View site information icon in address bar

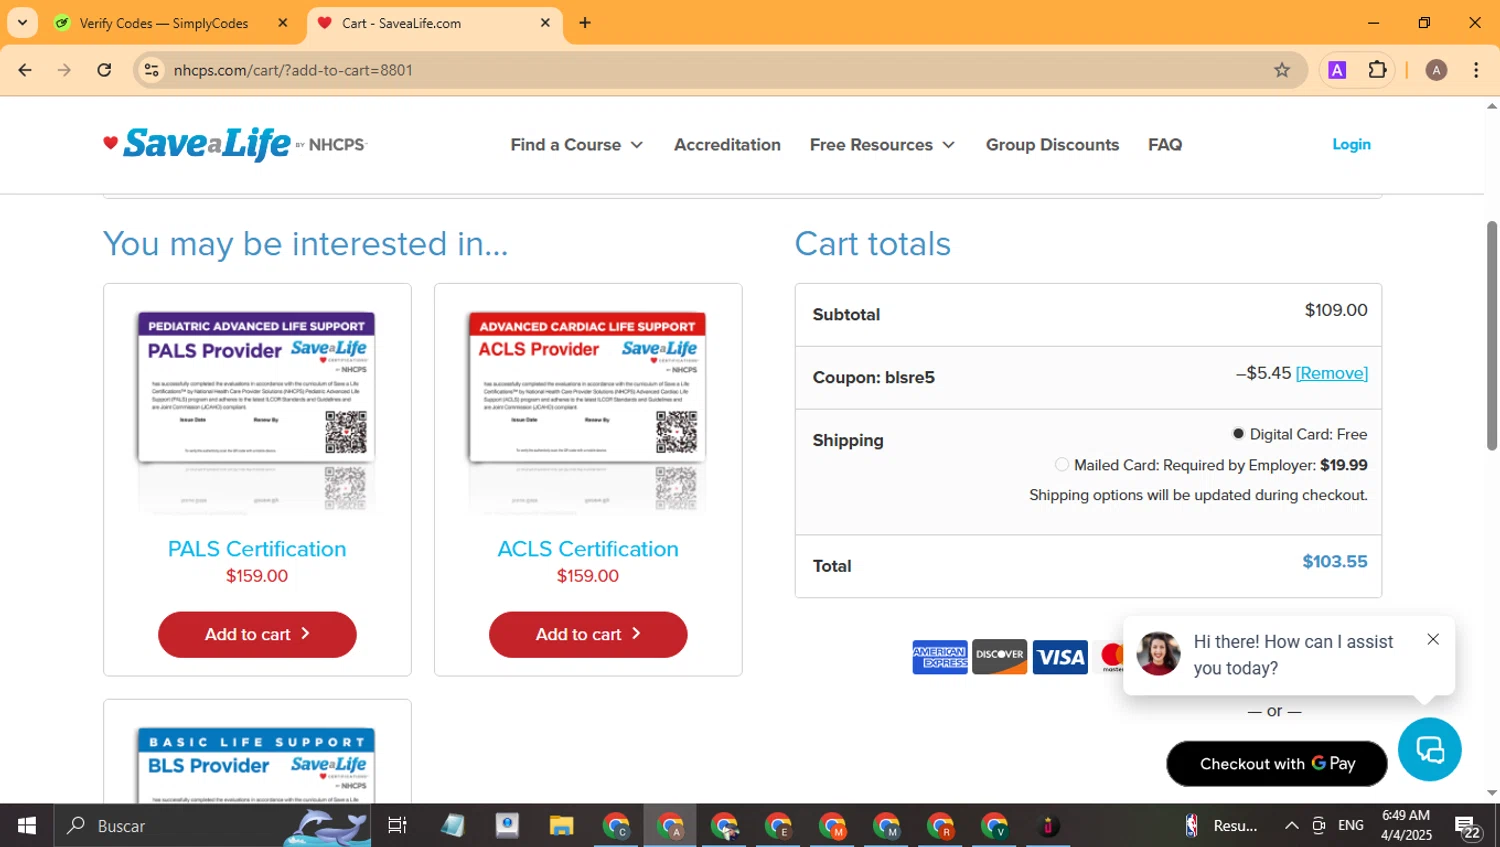pyautogui.click(x=152, y=70)
